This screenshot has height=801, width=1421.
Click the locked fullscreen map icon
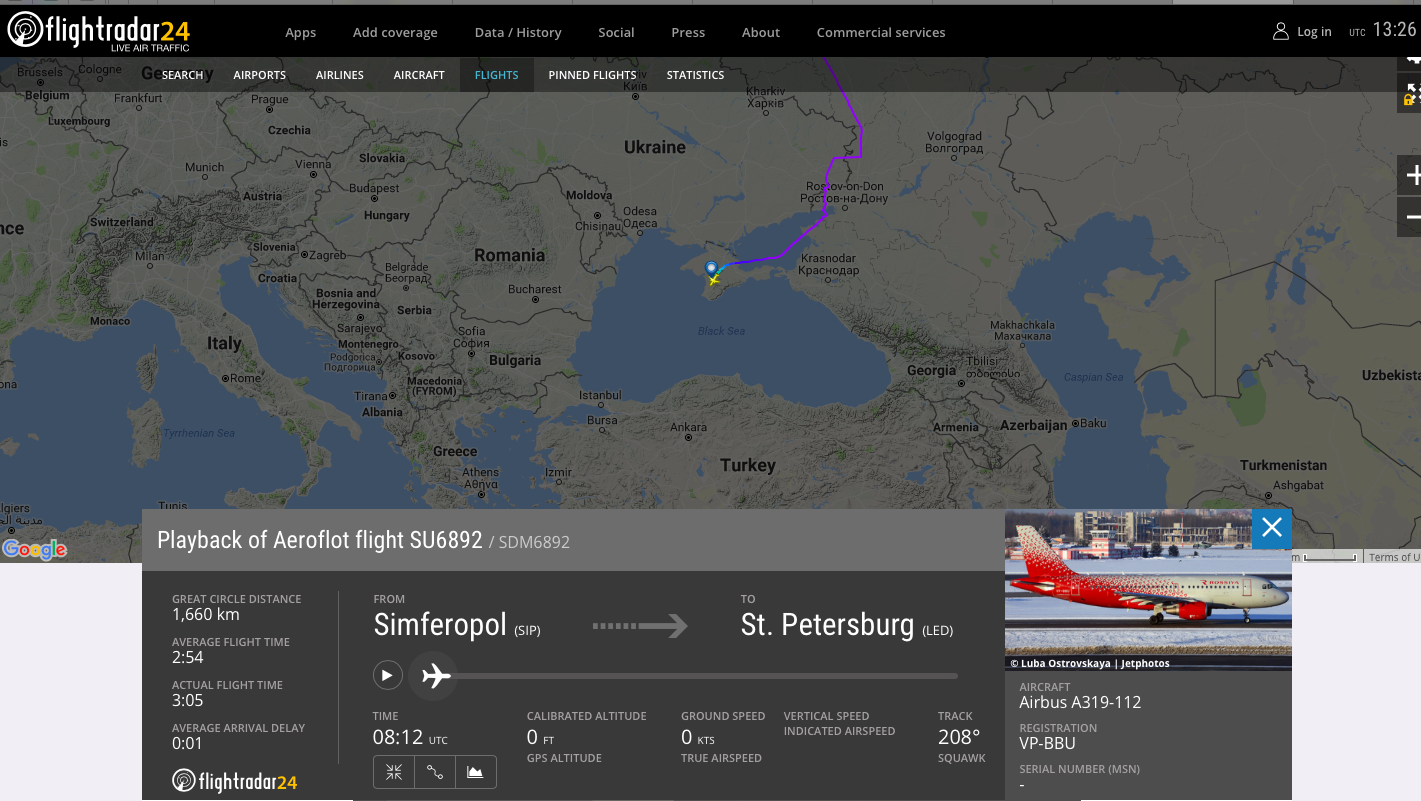(x=1411, y=96)
